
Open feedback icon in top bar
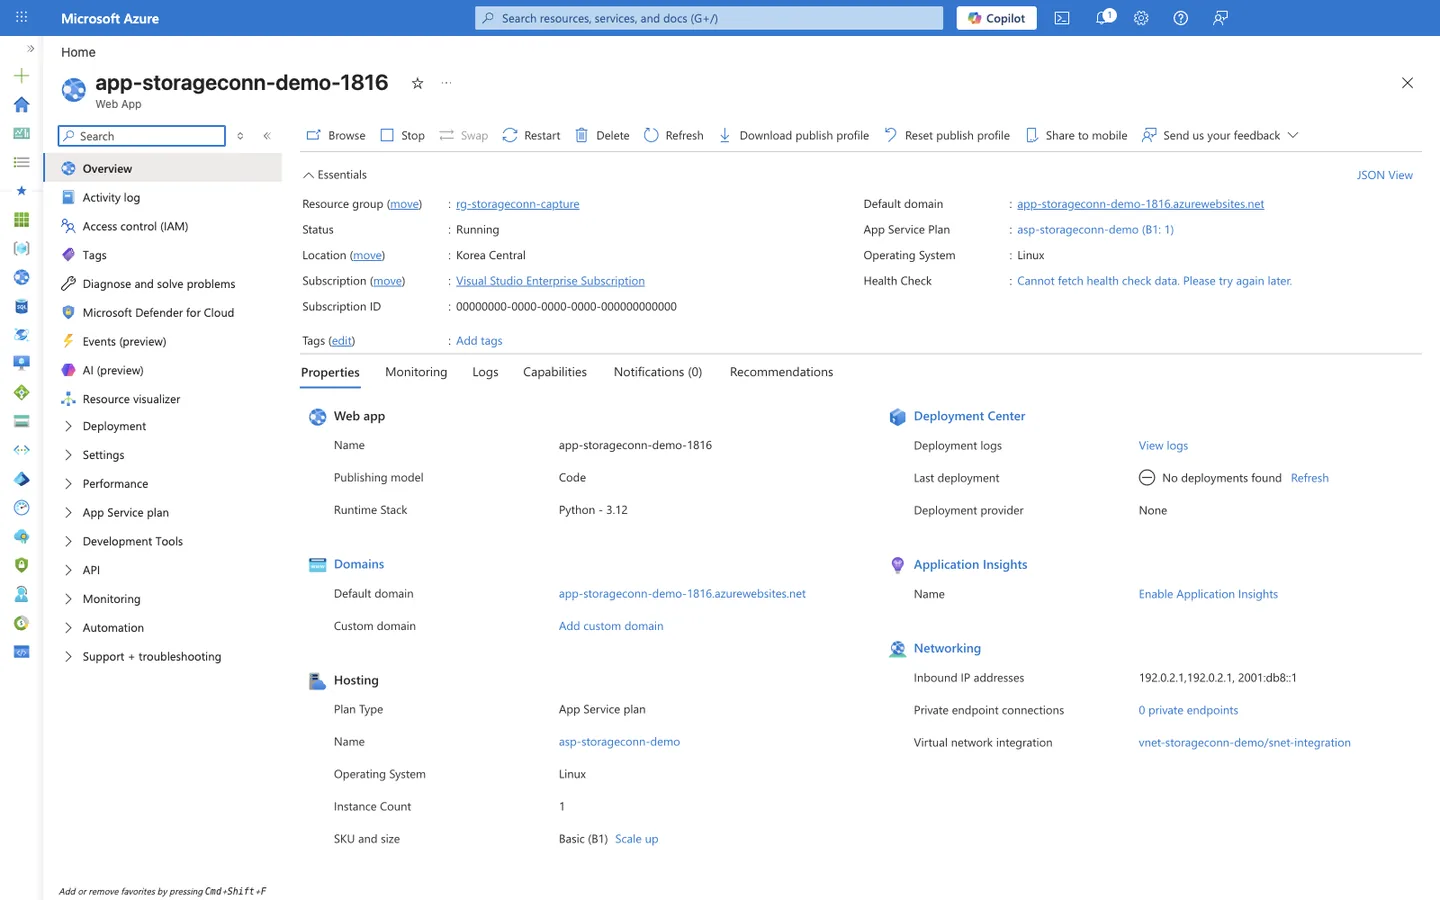1220,18
